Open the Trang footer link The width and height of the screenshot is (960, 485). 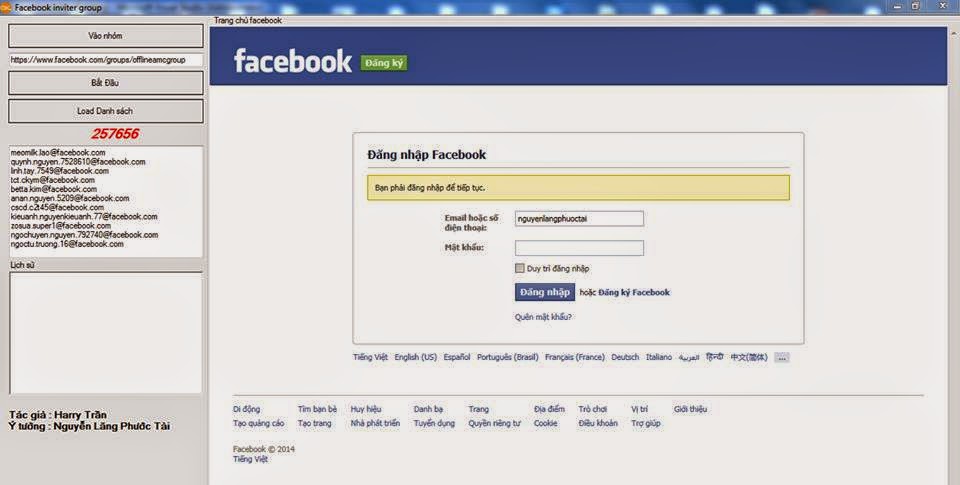point(479,409)
